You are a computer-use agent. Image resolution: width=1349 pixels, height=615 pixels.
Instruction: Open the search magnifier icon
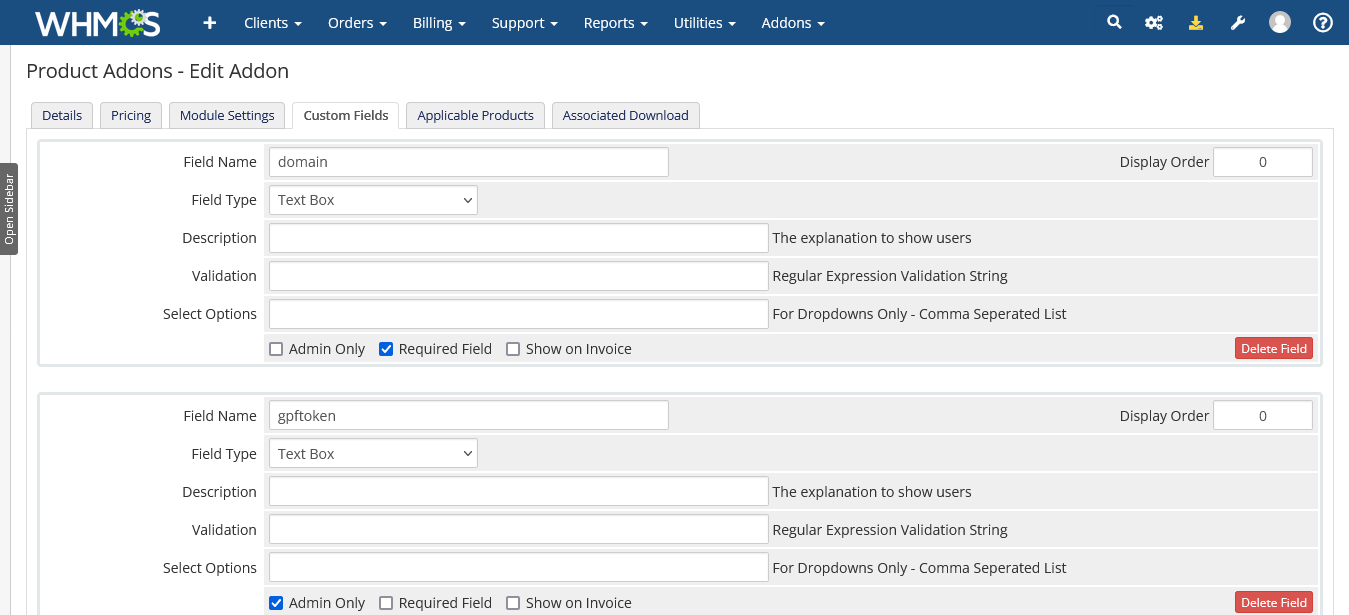1114,22
